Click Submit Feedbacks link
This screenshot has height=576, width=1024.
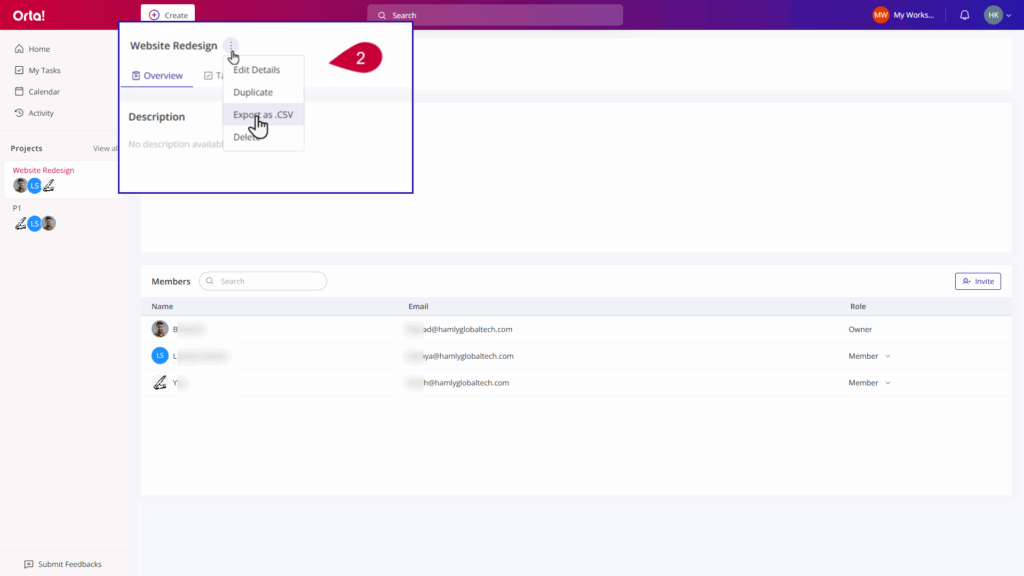(x=63, y=564)
